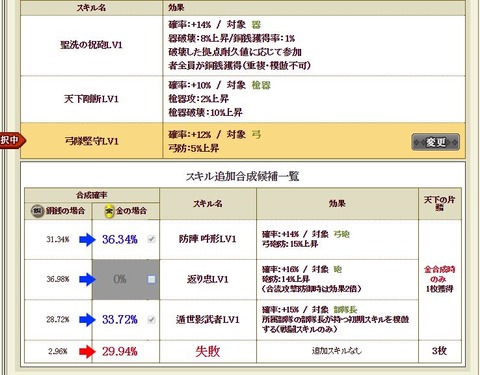Image resolution: width=480 pixels, height=375 pixels.
Task: Click the 選択中 marker tab at the left edge
Action: click(x=12, y=140)
